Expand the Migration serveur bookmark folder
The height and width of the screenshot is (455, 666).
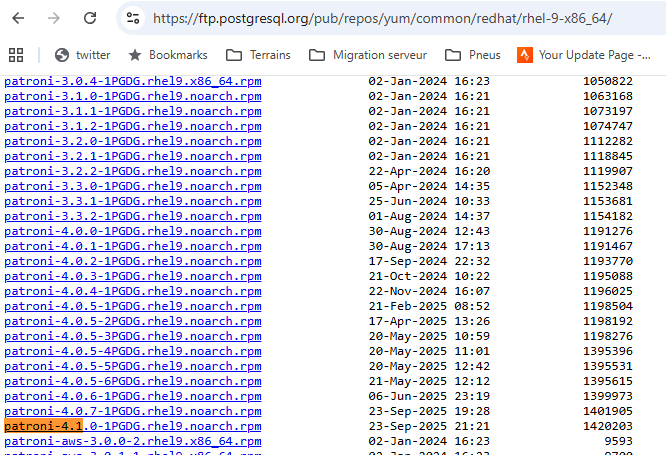click(x=370, y=54)
